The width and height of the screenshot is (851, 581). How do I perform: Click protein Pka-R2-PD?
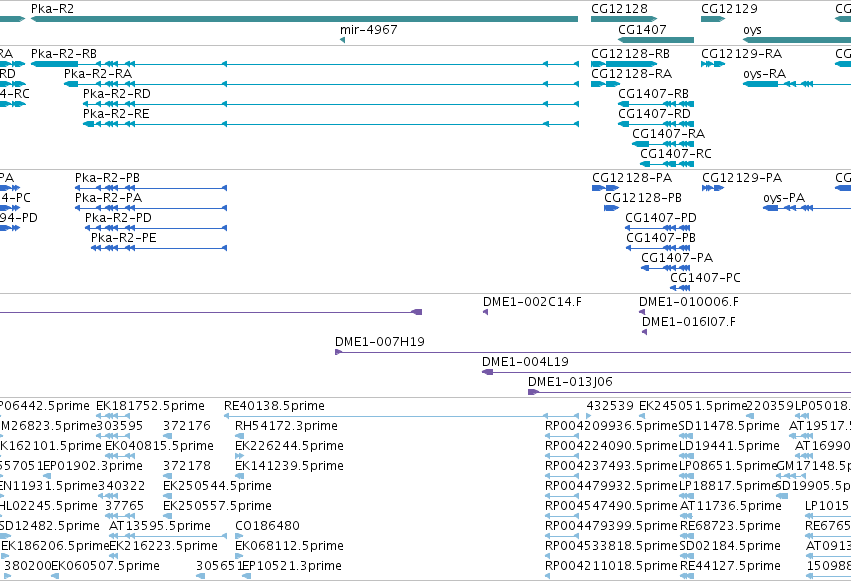156,228
